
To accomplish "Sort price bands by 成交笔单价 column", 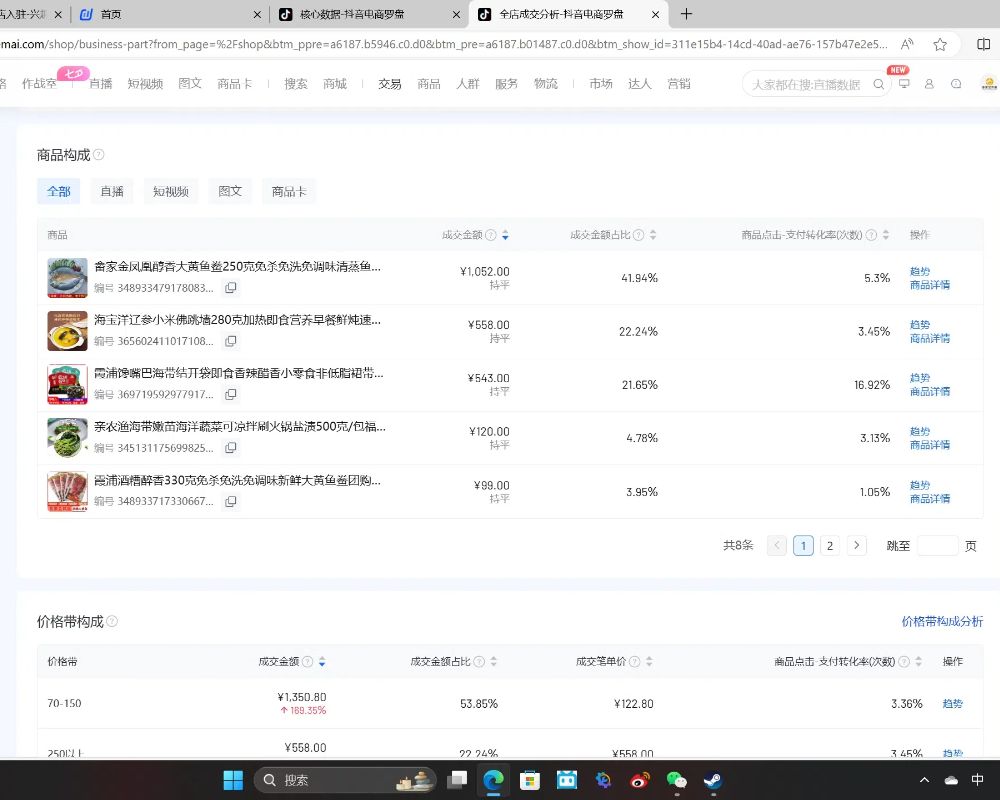I will 649,662.
